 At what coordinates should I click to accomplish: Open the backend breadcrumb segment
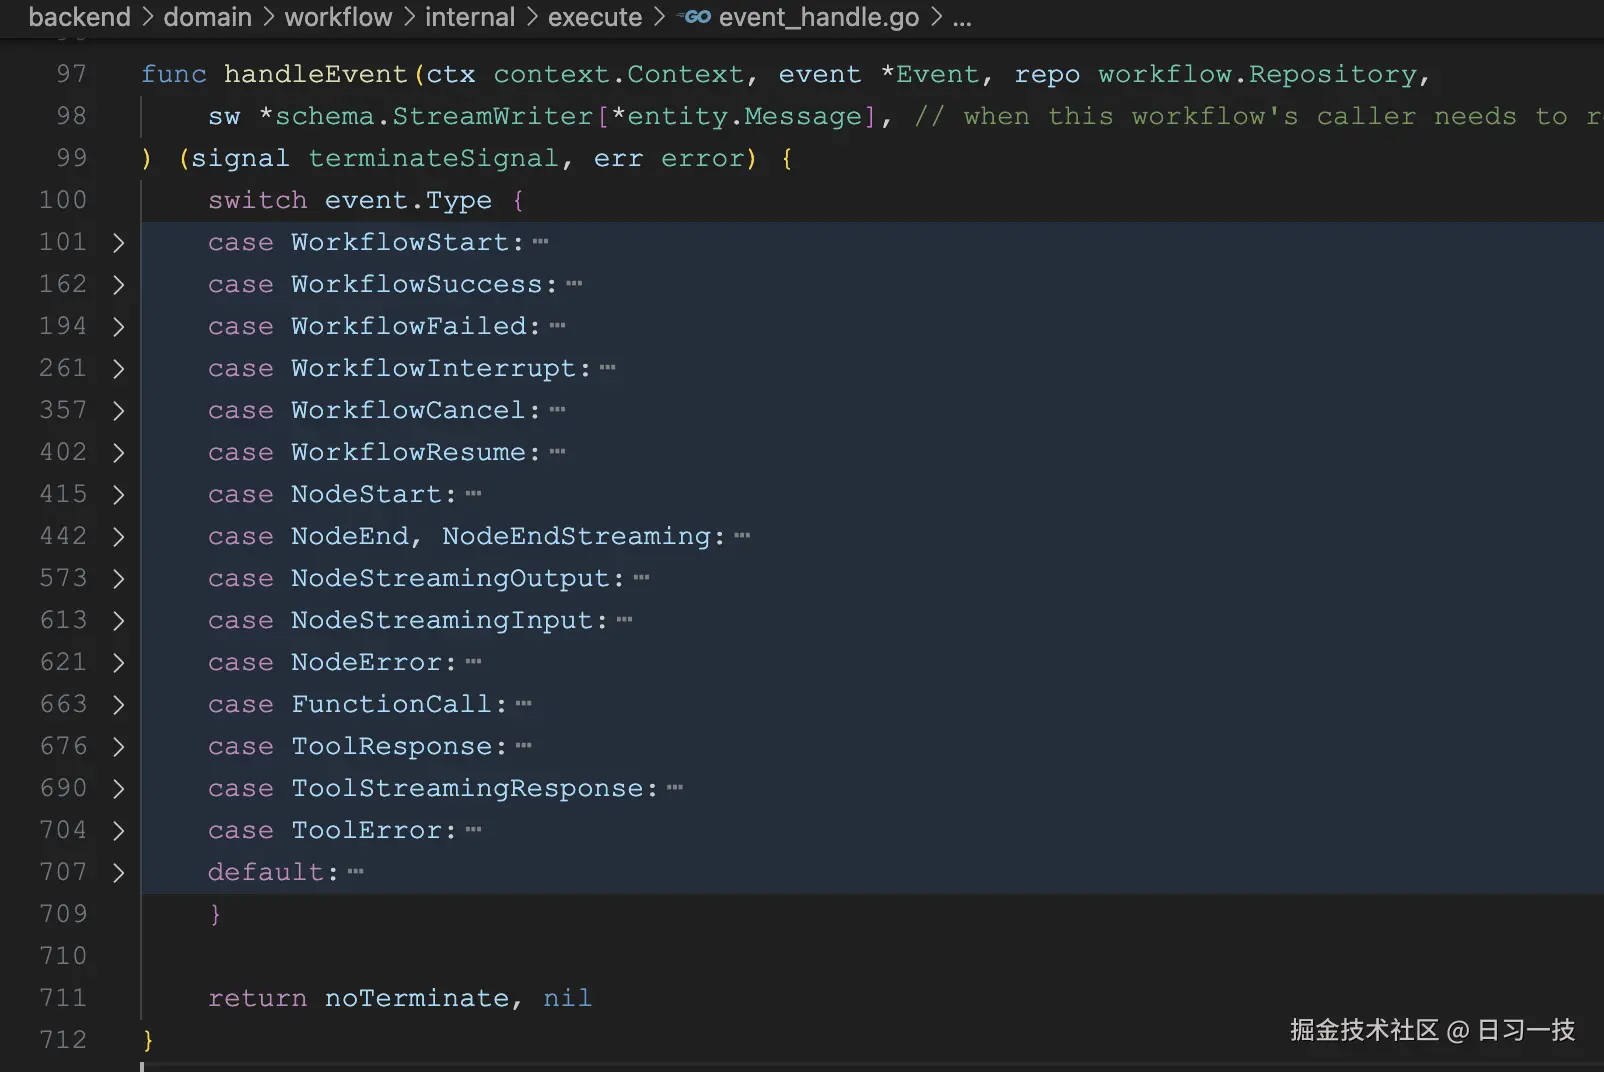click(x=80, y=17)
